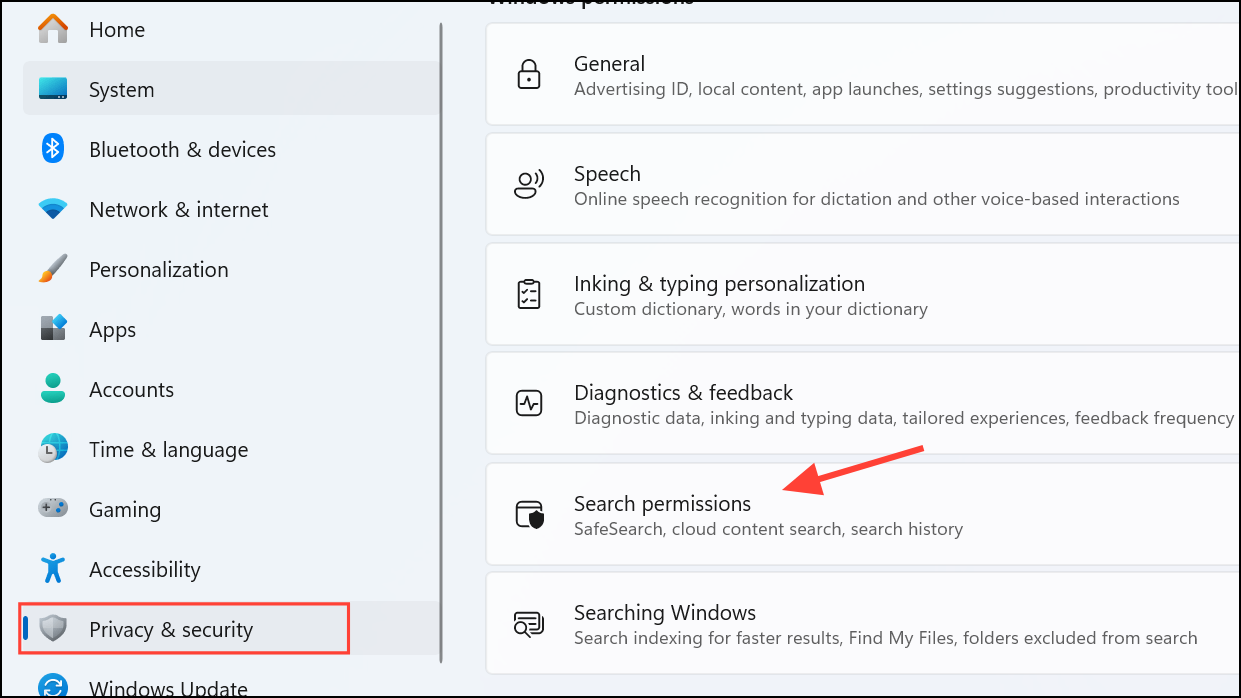Click the Gaming controller icon
Viewport: 1241px width, 698px height.
pos(53,508)
